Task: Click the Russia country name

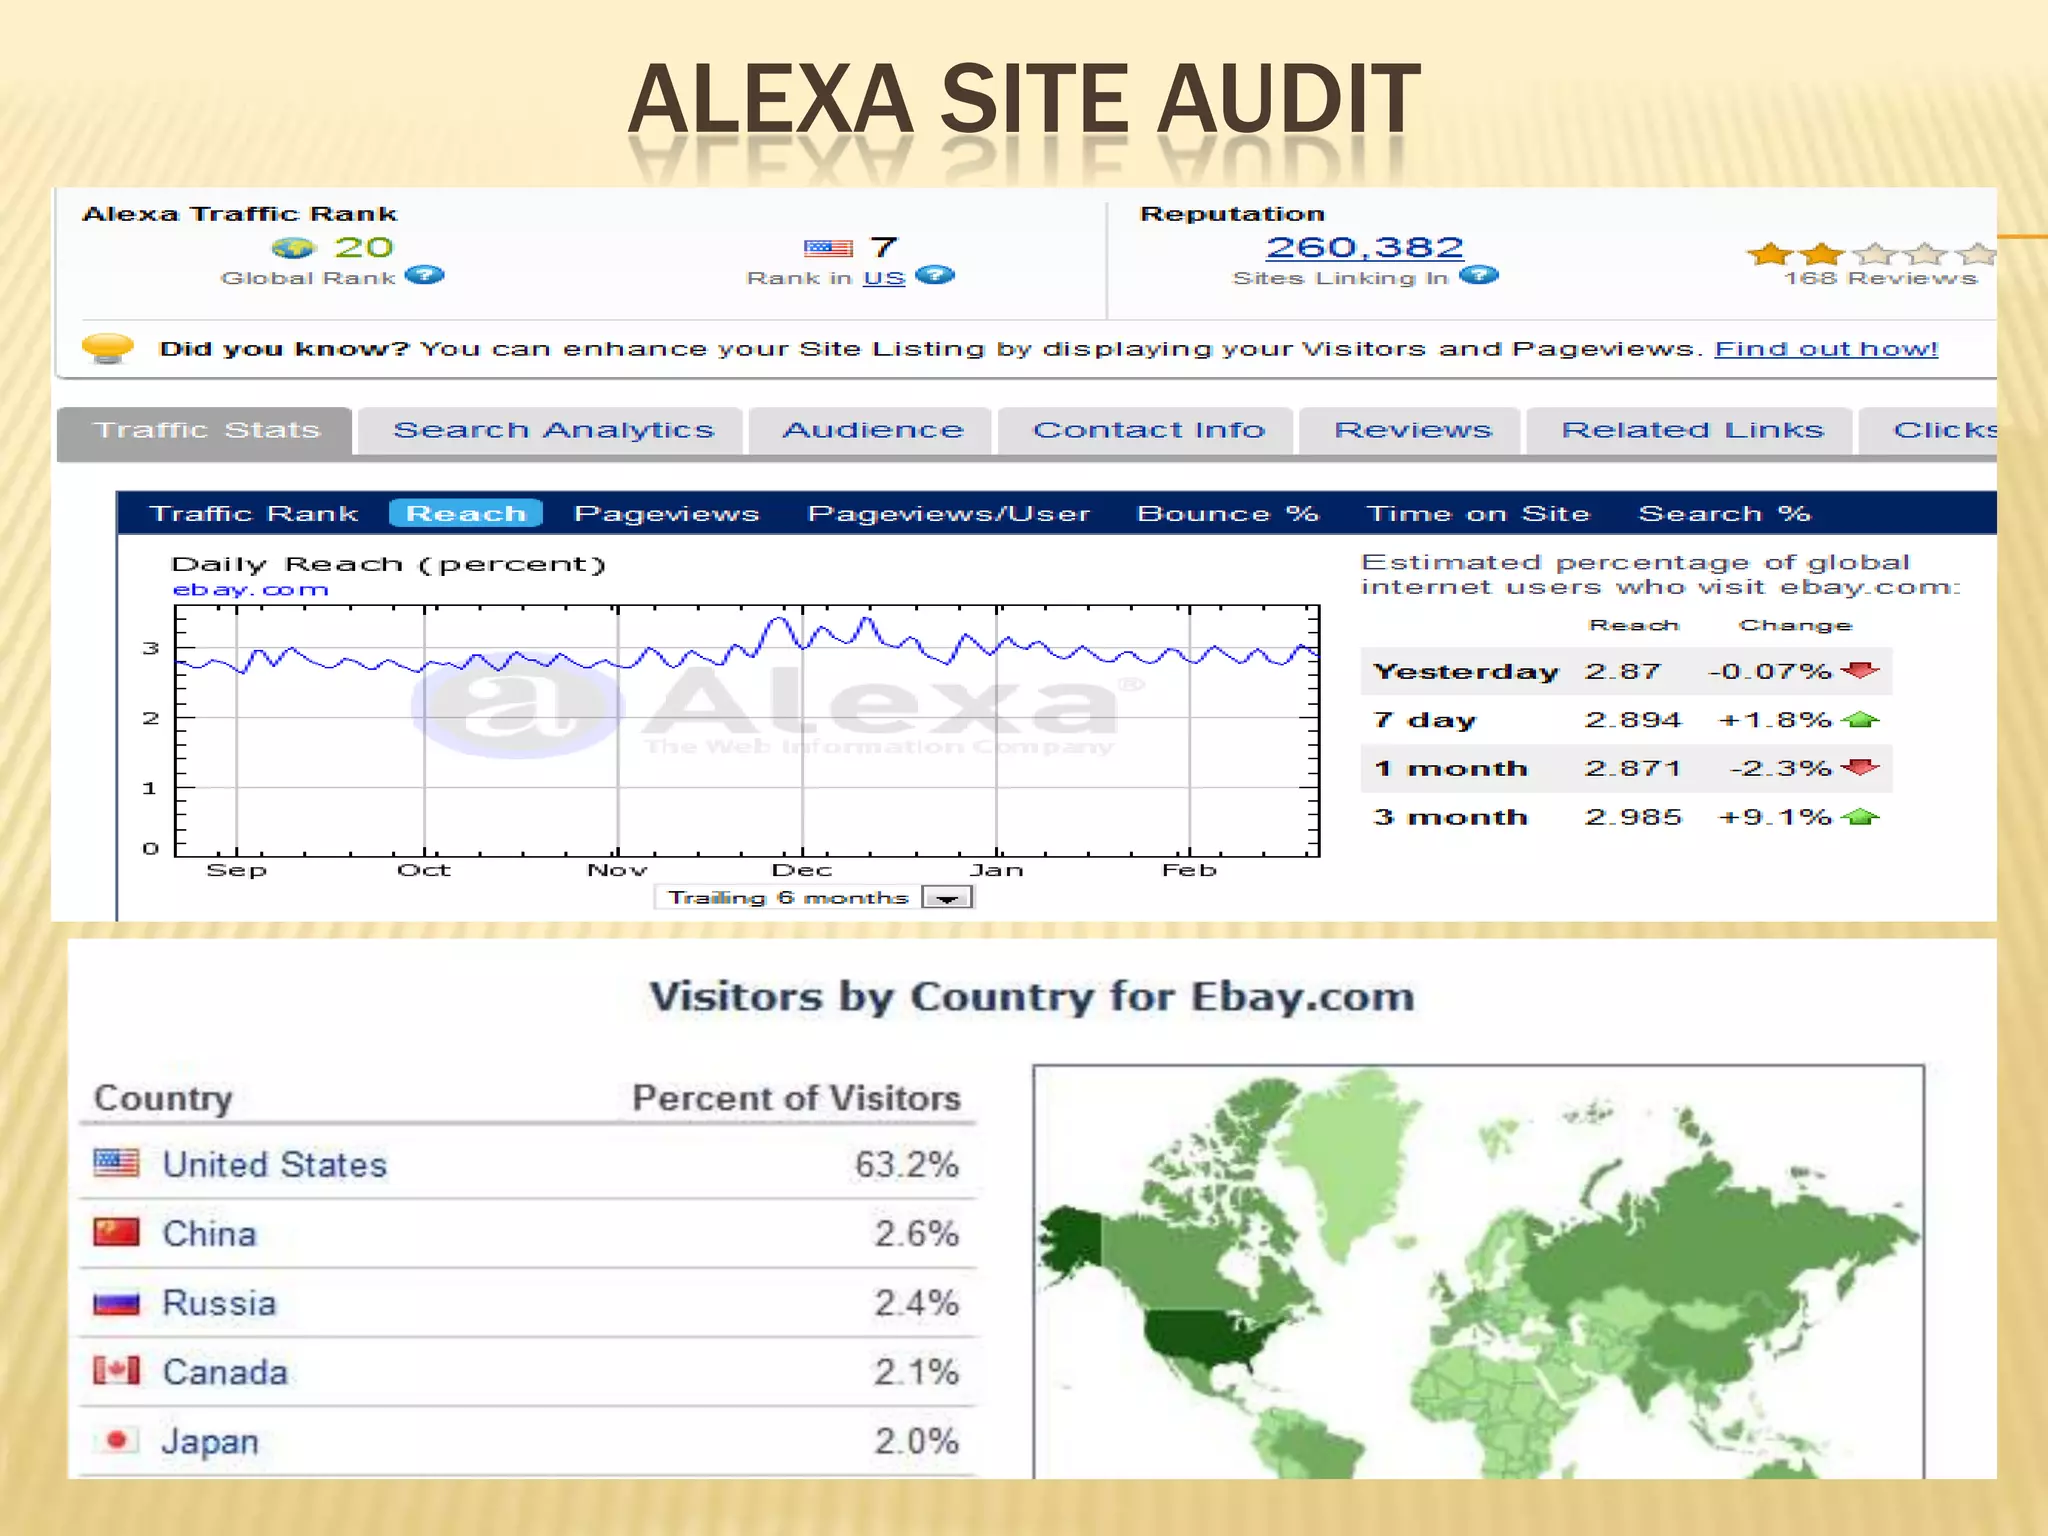Action: pos(219,1303)
